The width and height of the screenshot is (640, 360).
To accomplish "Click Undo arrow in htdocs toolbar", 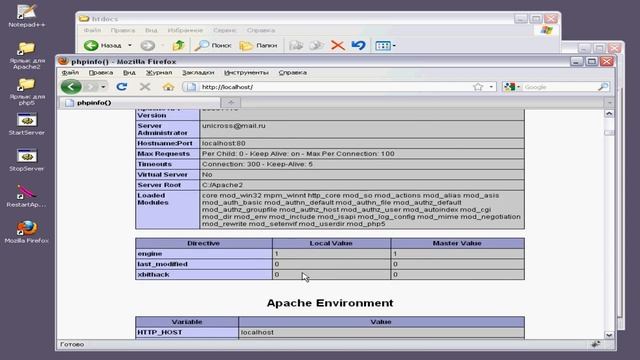I will (x=358, y=45).
